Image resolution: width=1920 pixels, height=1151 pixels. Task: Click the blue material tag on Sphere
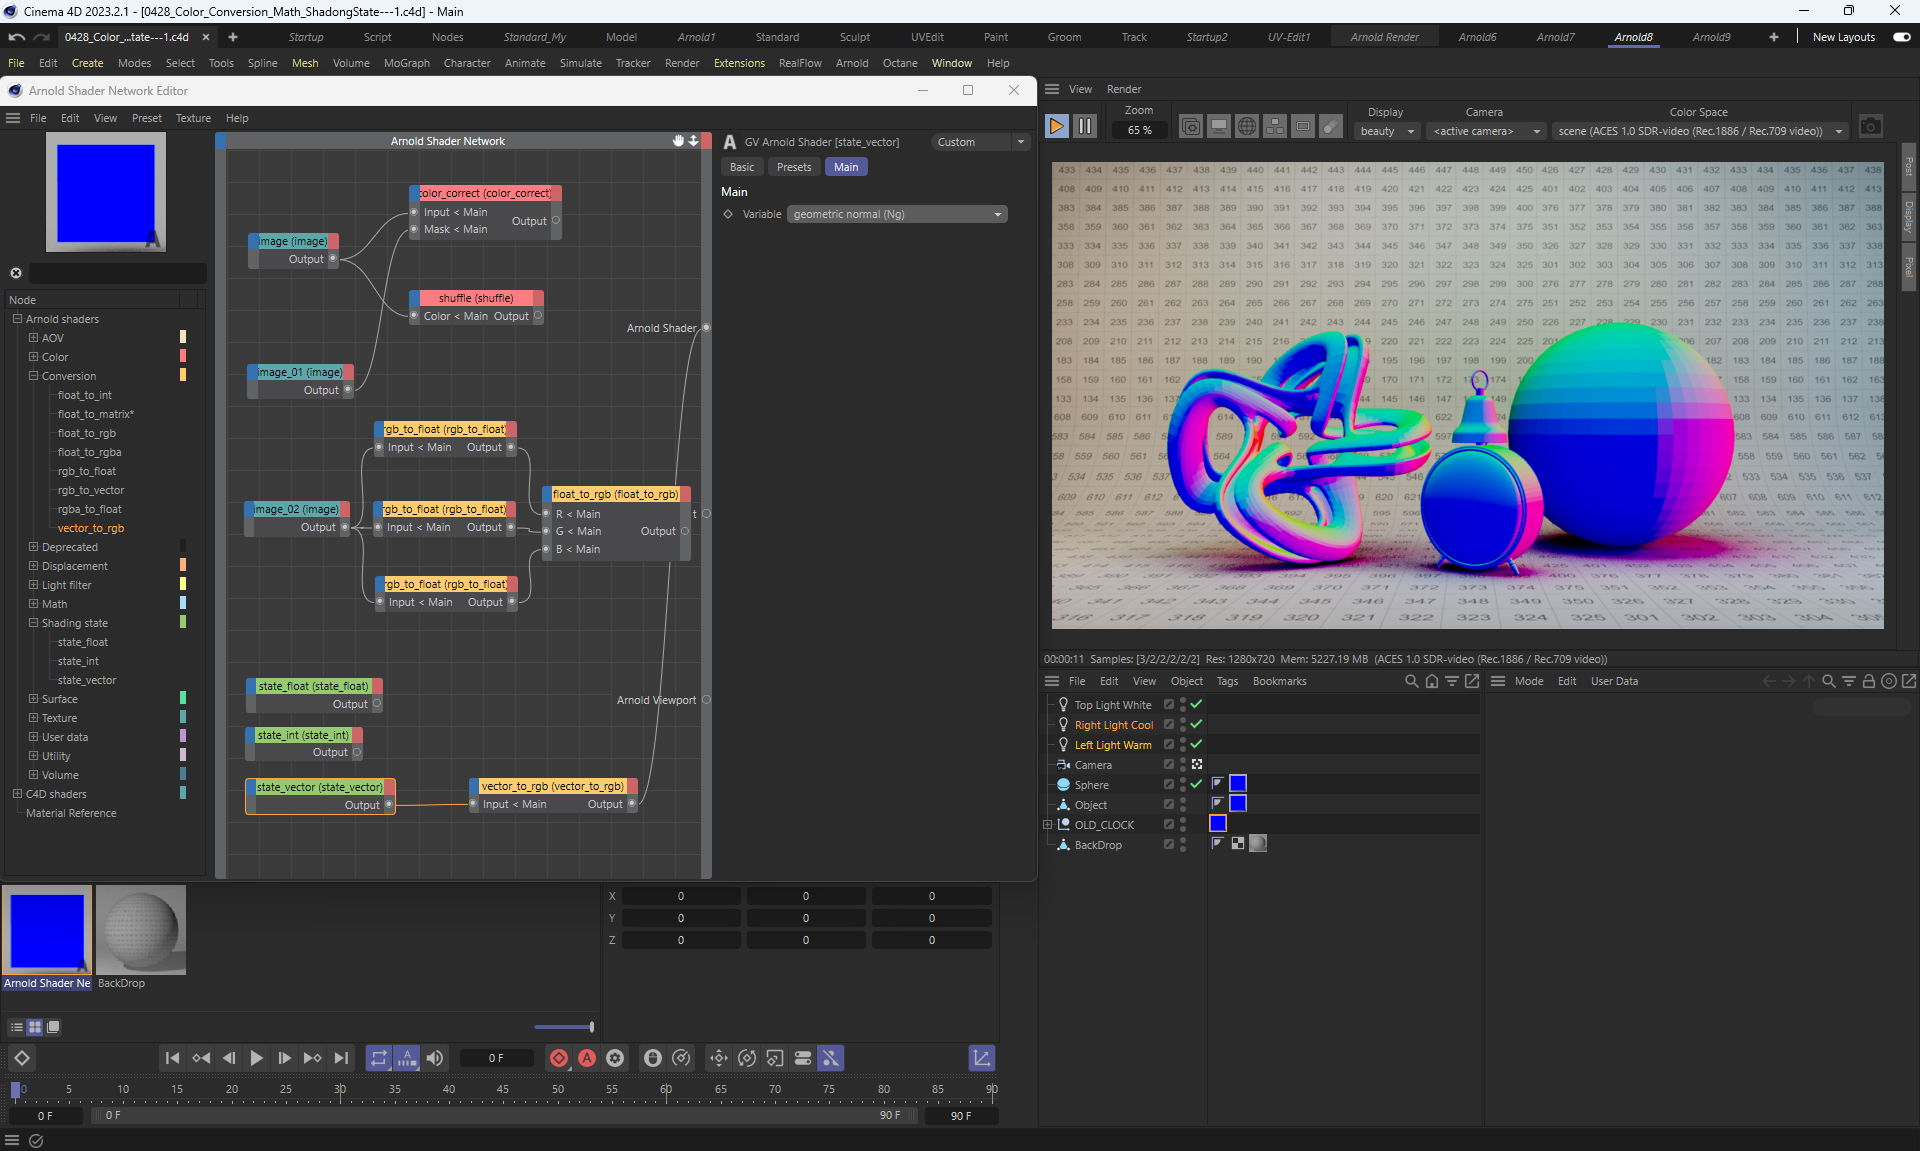tap(1238, 784)
